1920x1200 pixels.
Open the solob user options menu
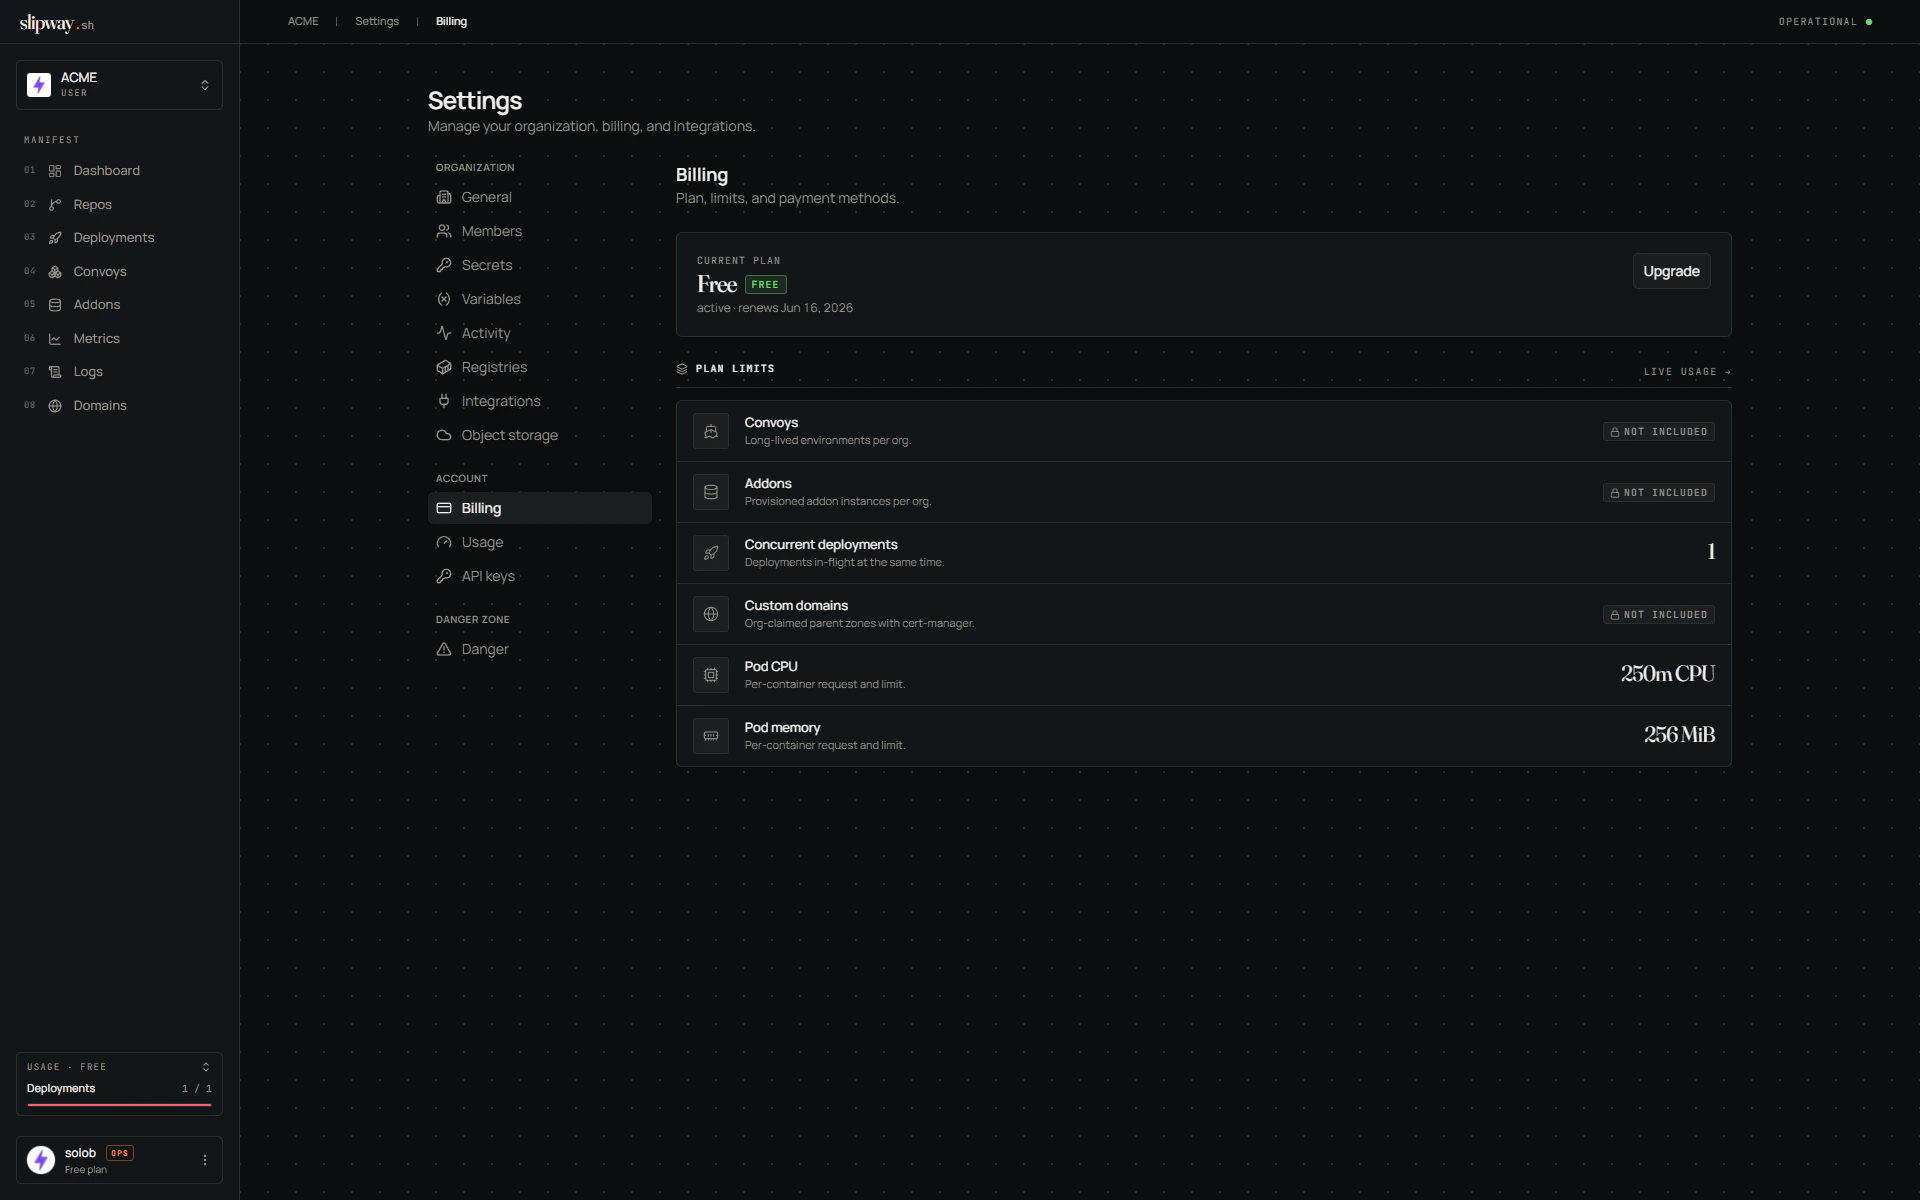tap(205, 1160)
